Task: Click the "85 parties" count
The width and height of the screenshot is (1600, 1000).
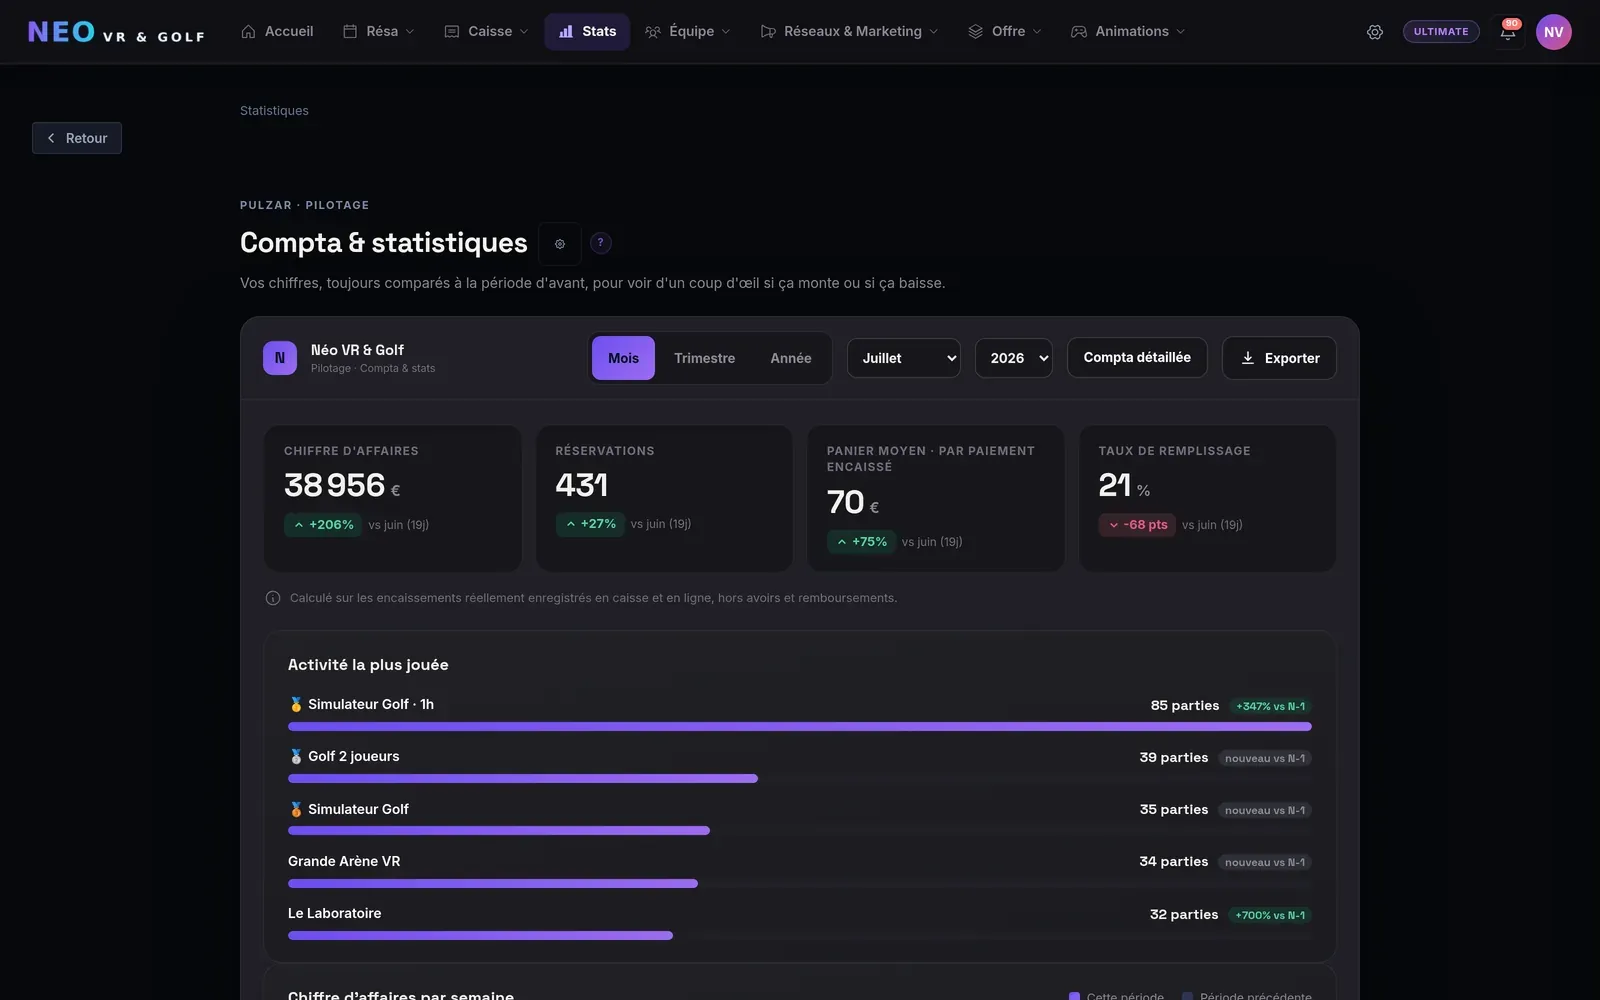Action: [x=1185, y=706]
